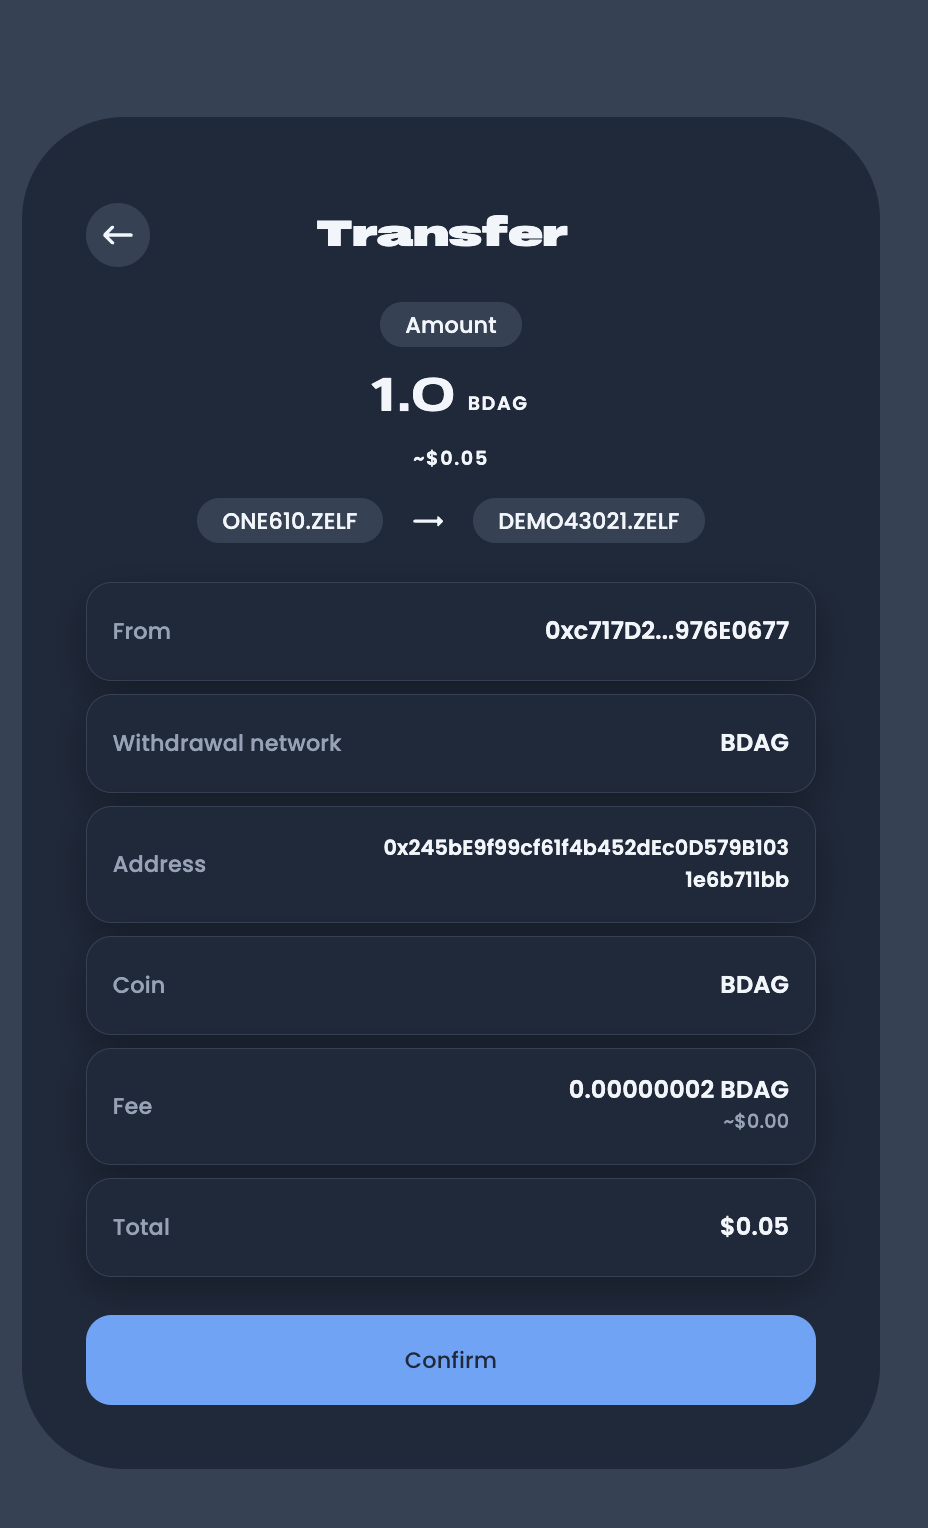Image resolution: width=928 pixels, height=1528 pixels.
Task: Click the full 0x245bE9 recipient address
Action: [587, 863]
